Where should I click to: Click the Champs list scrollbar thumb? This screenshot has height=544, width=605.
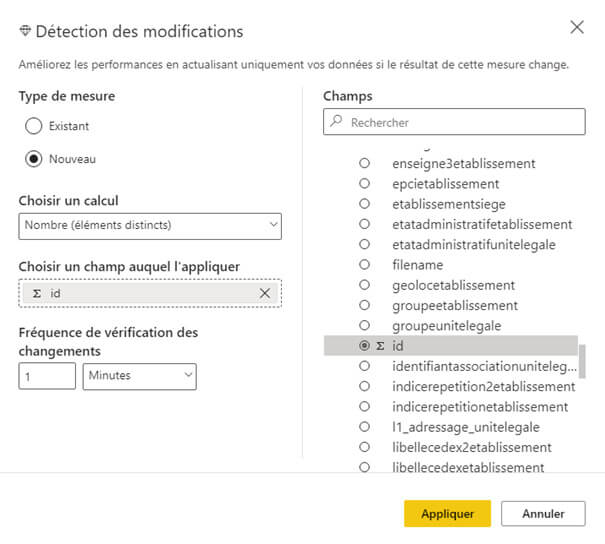[582, 361]
